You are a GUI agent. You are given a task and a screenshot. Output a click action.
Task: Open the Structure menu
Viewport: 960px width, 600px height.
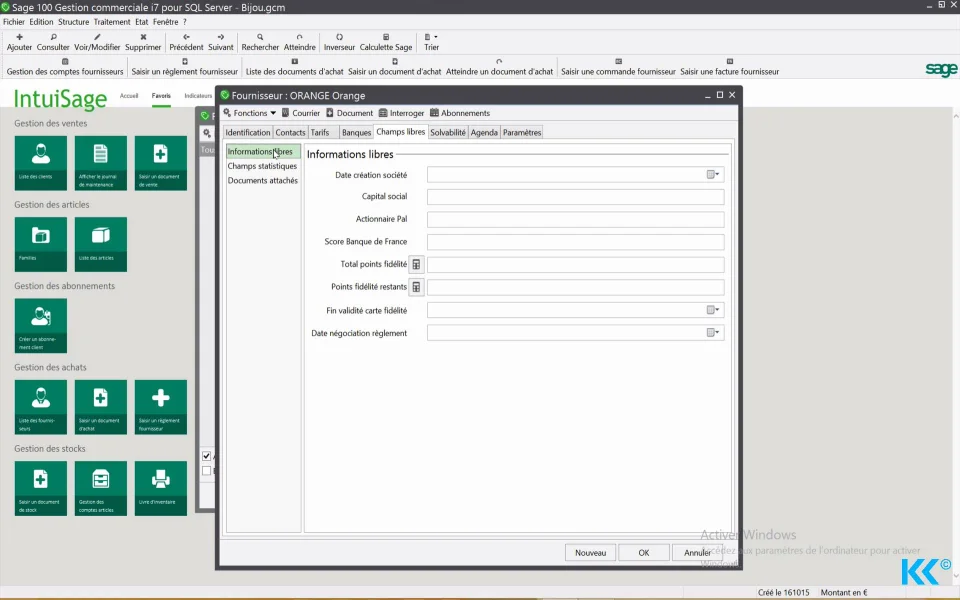tap(73, 21)
